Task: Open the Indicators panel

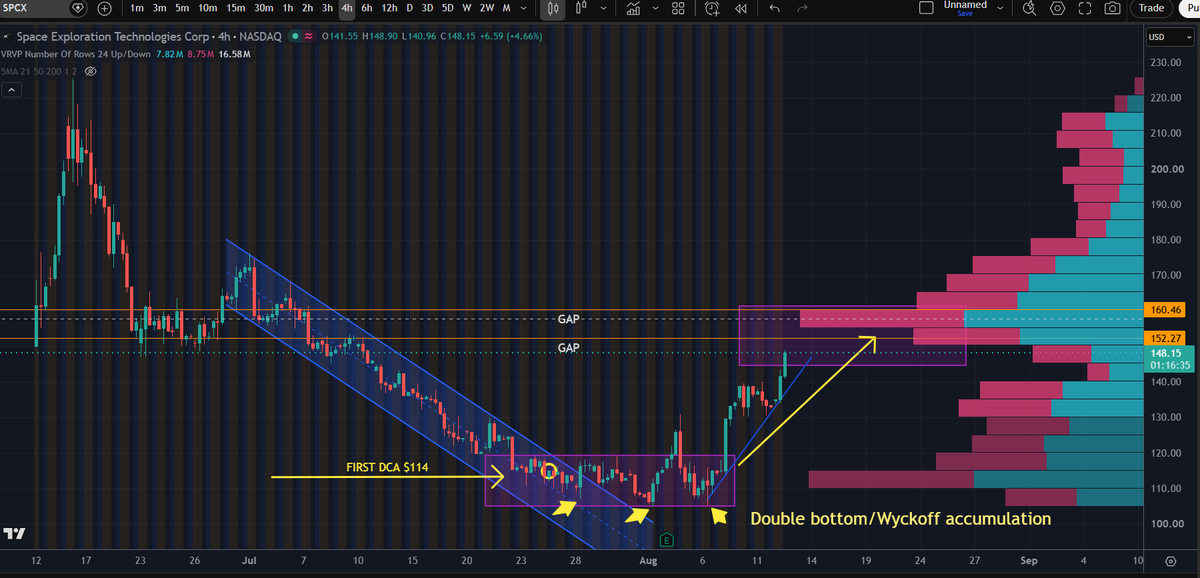Action: click(633, 8)
